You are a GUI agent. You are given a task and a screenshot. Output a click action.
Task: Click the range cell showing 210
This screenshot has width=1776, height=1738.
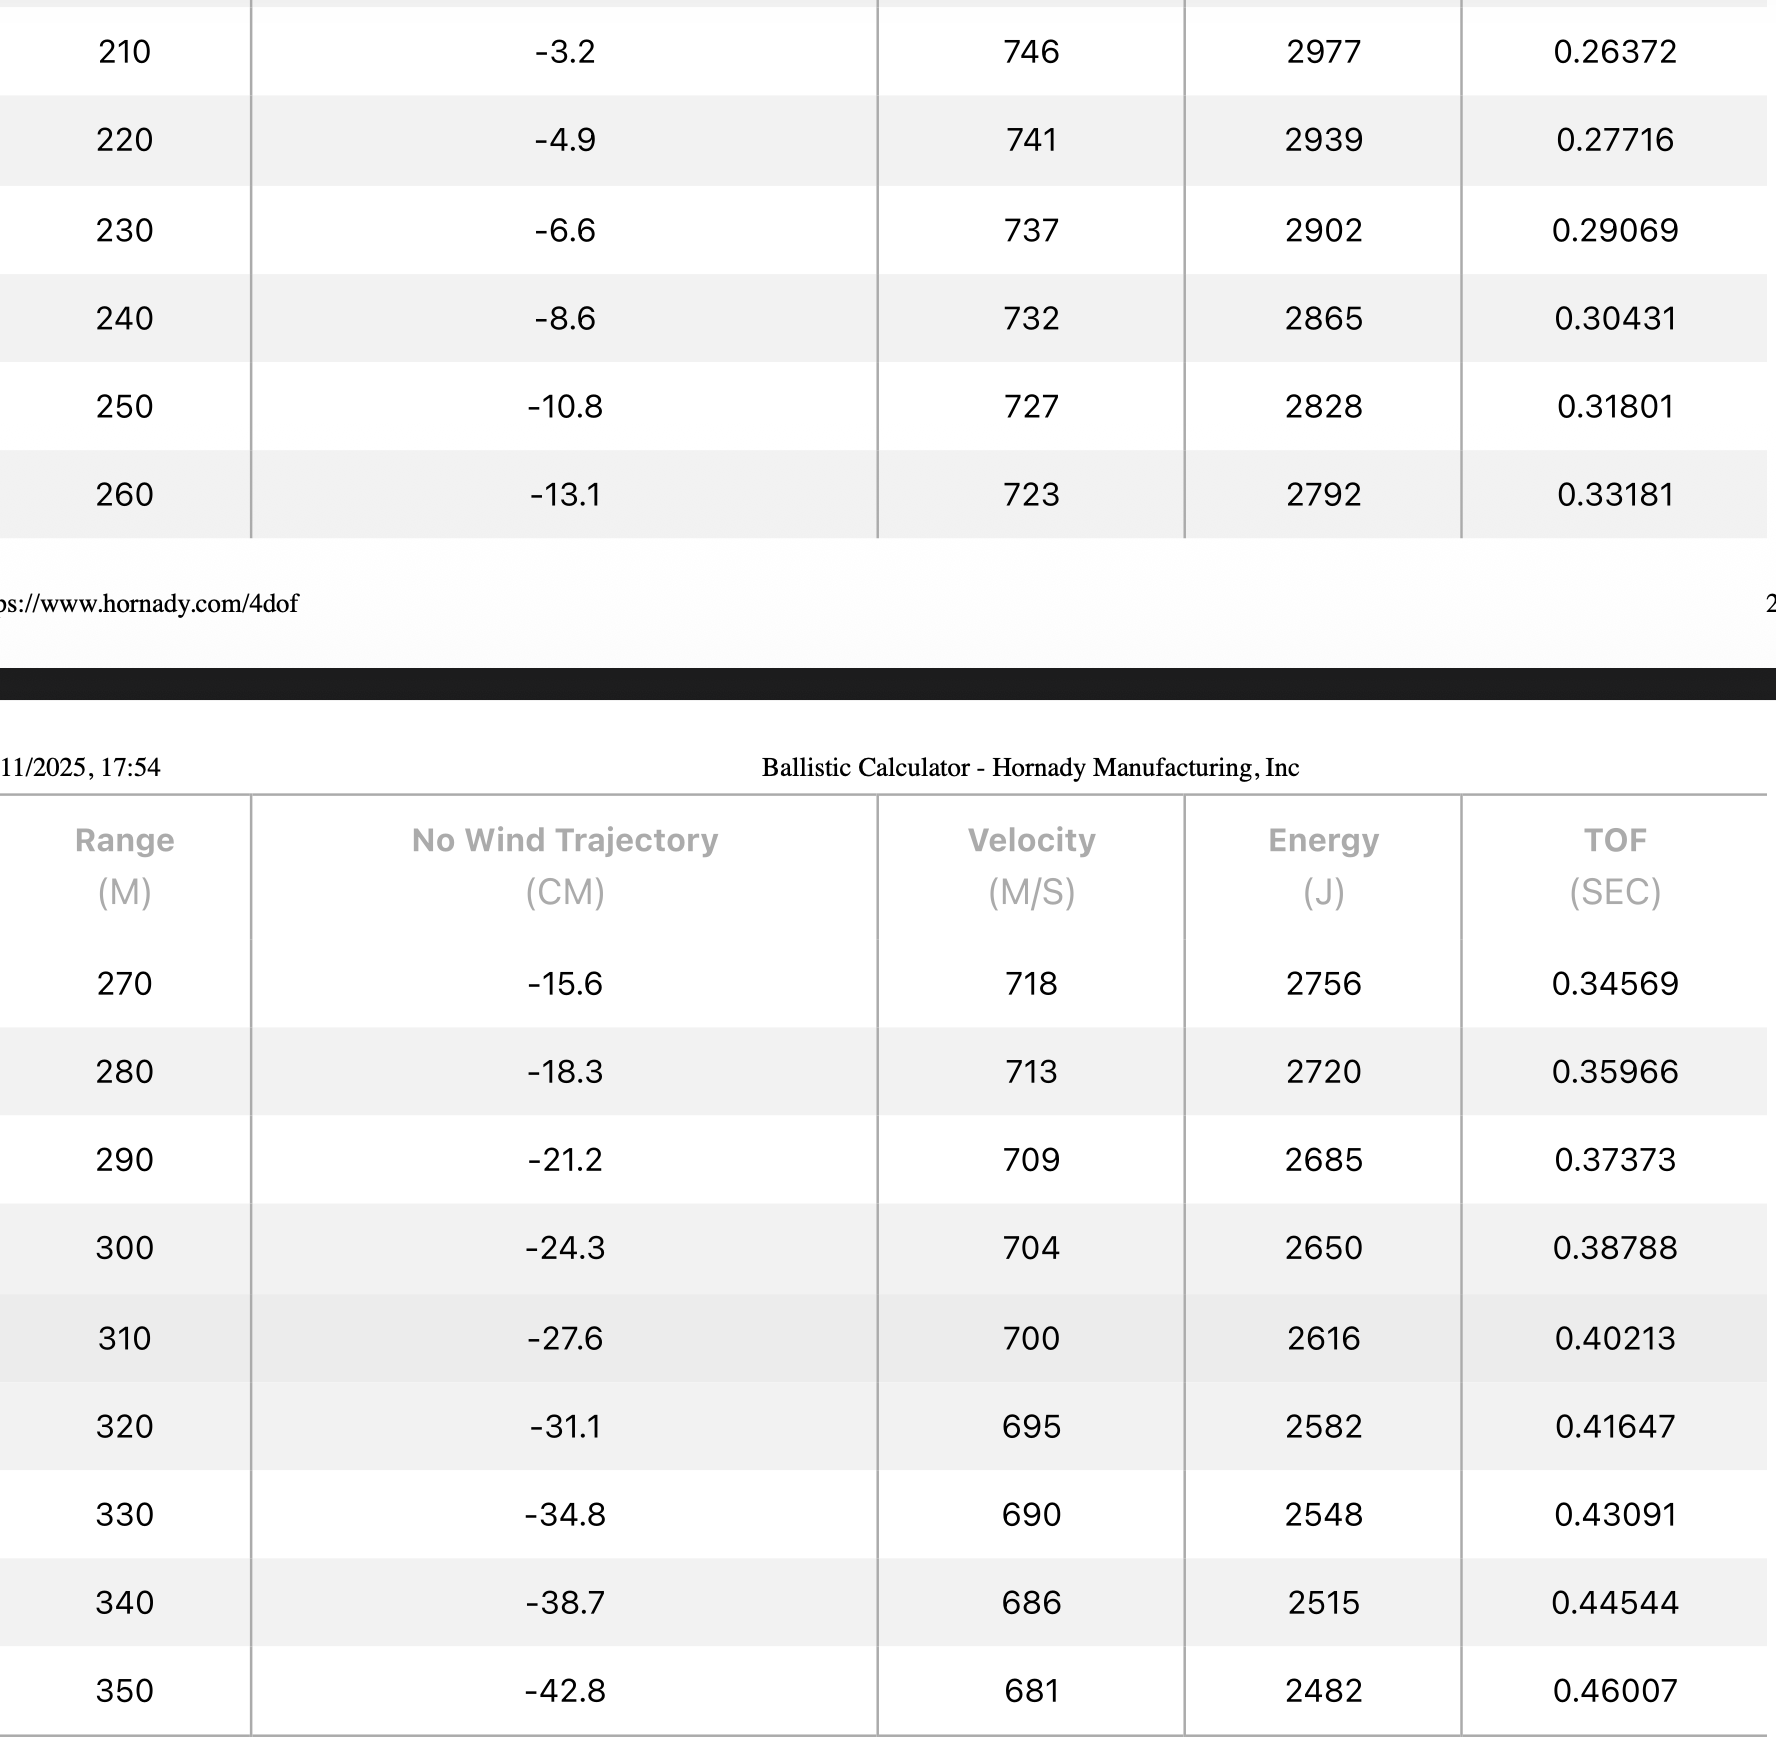[125, 52]
